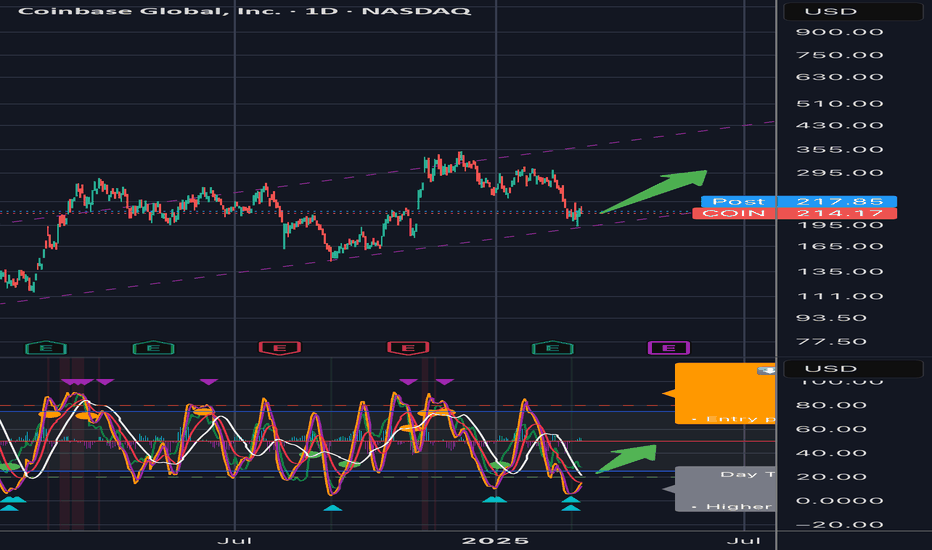Click the 135.00 price axis label
The height and width of the screenshot is (550, 932).
839,272
